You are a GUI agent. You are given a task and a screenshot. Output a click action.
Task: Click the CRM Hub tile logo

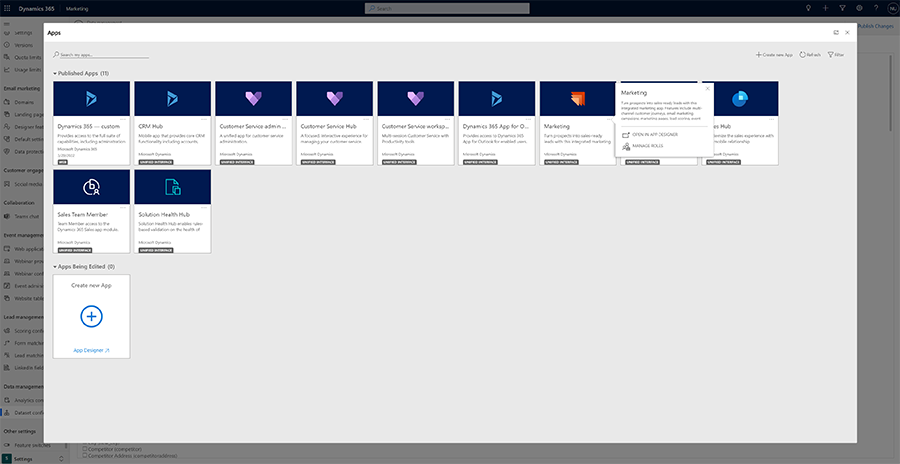click(172, 99)
